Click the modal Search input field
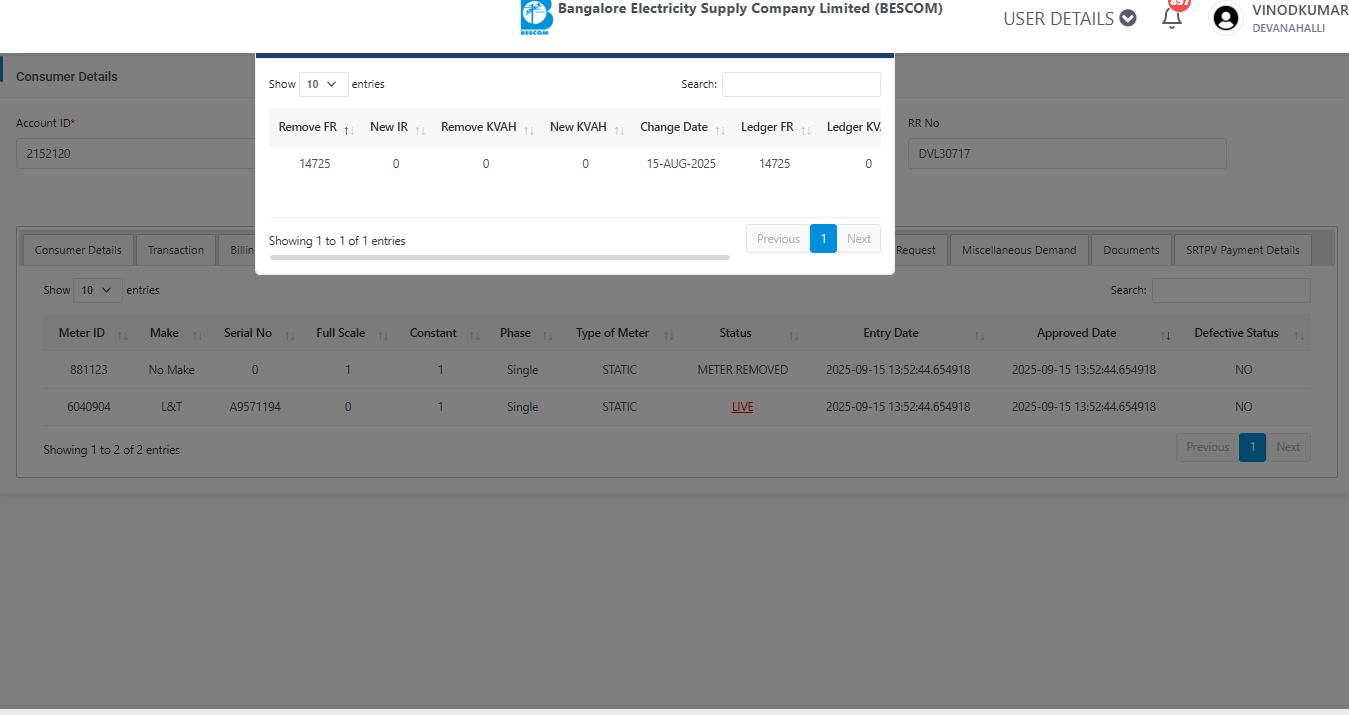 [x=801, y=85]
